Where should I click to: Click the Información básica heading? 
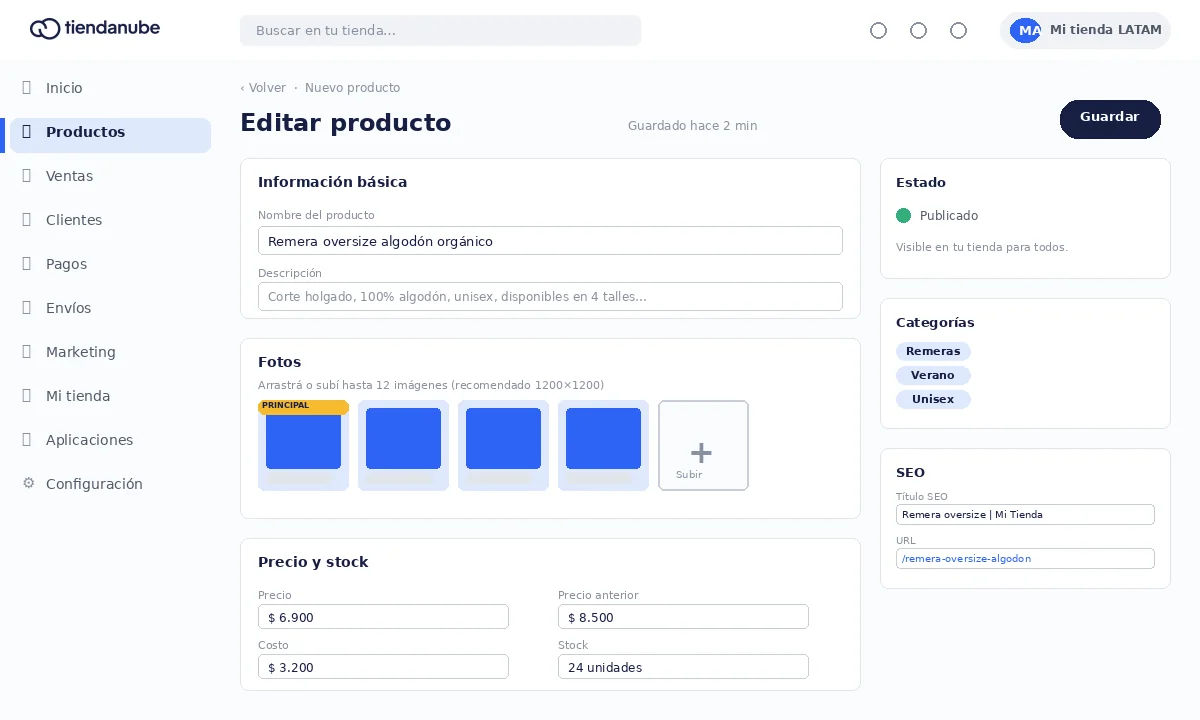click(x=332, y=182)
